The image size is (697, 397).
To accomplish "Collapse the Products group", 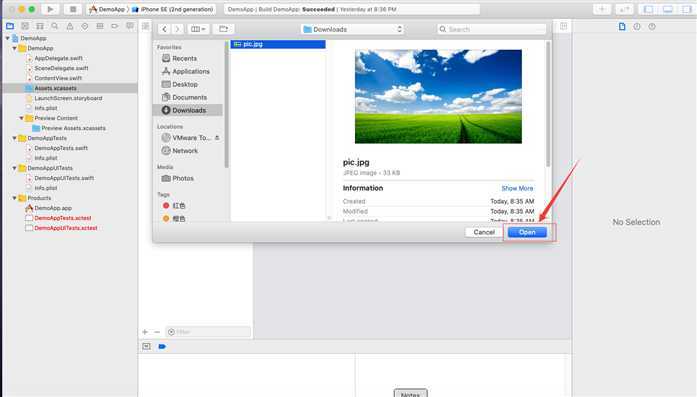I will (x=15, y=198).
